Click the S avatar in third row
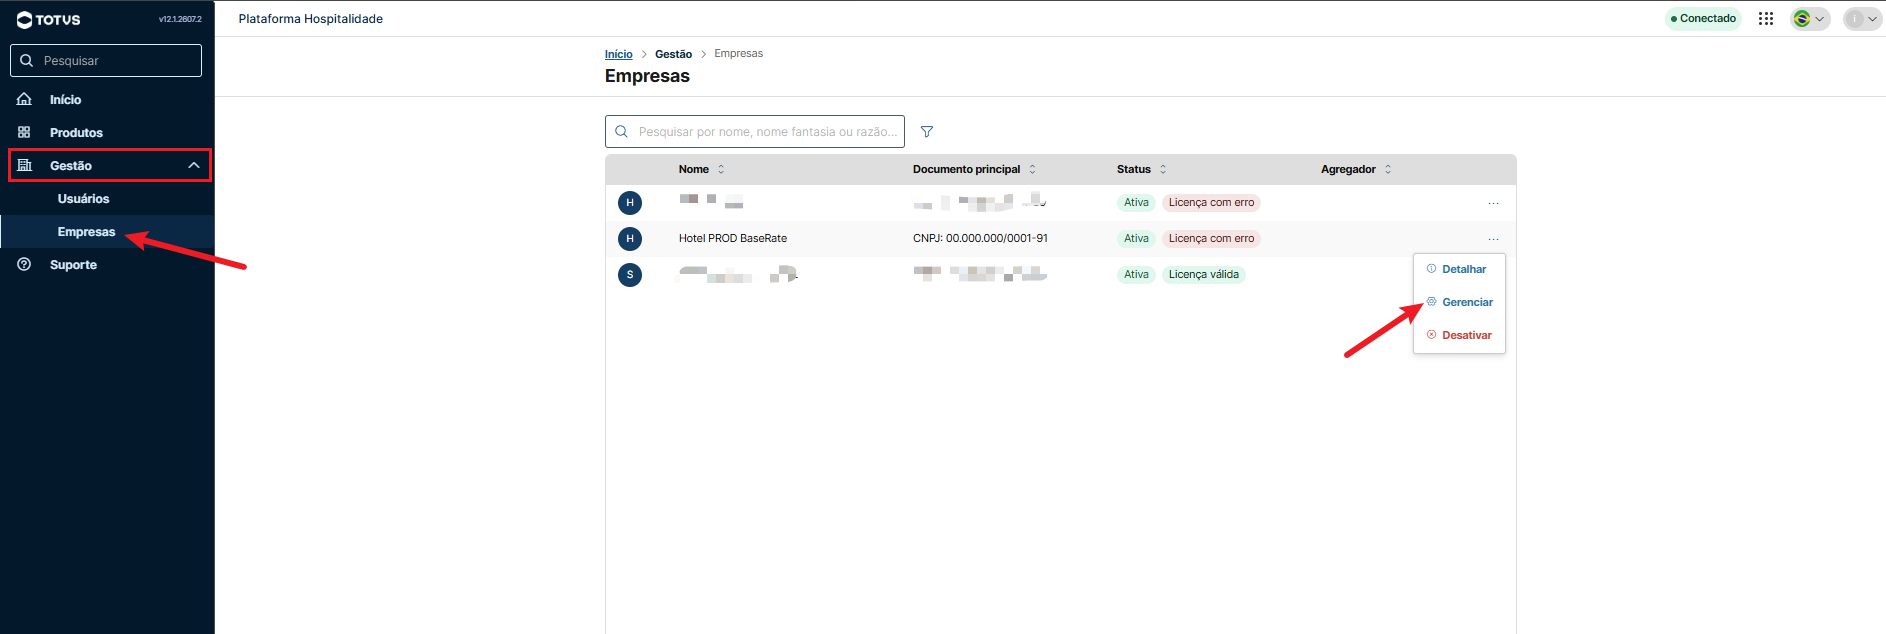Image resolution: width=1886 pixels, height=634 pixels. (630, 275)
